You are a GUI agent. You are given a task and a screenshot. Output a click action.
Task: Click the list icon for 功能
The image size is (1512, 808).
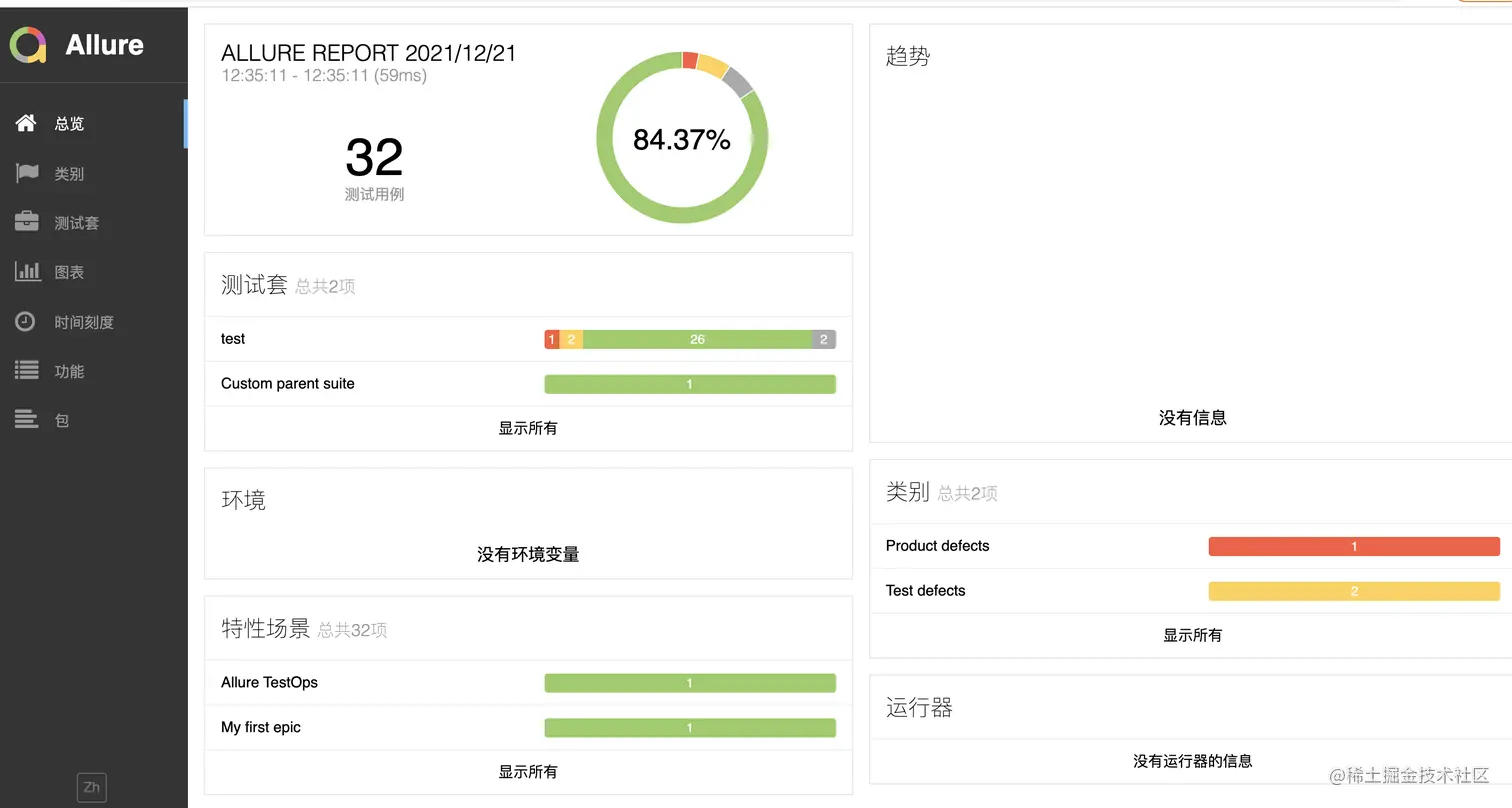click(26, 371)
